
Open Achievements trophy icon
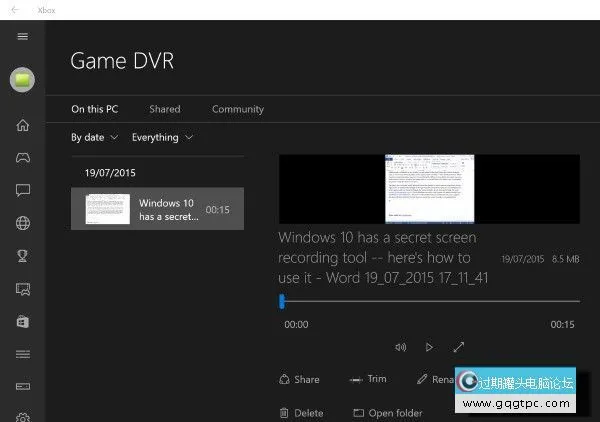click(22, 256)
